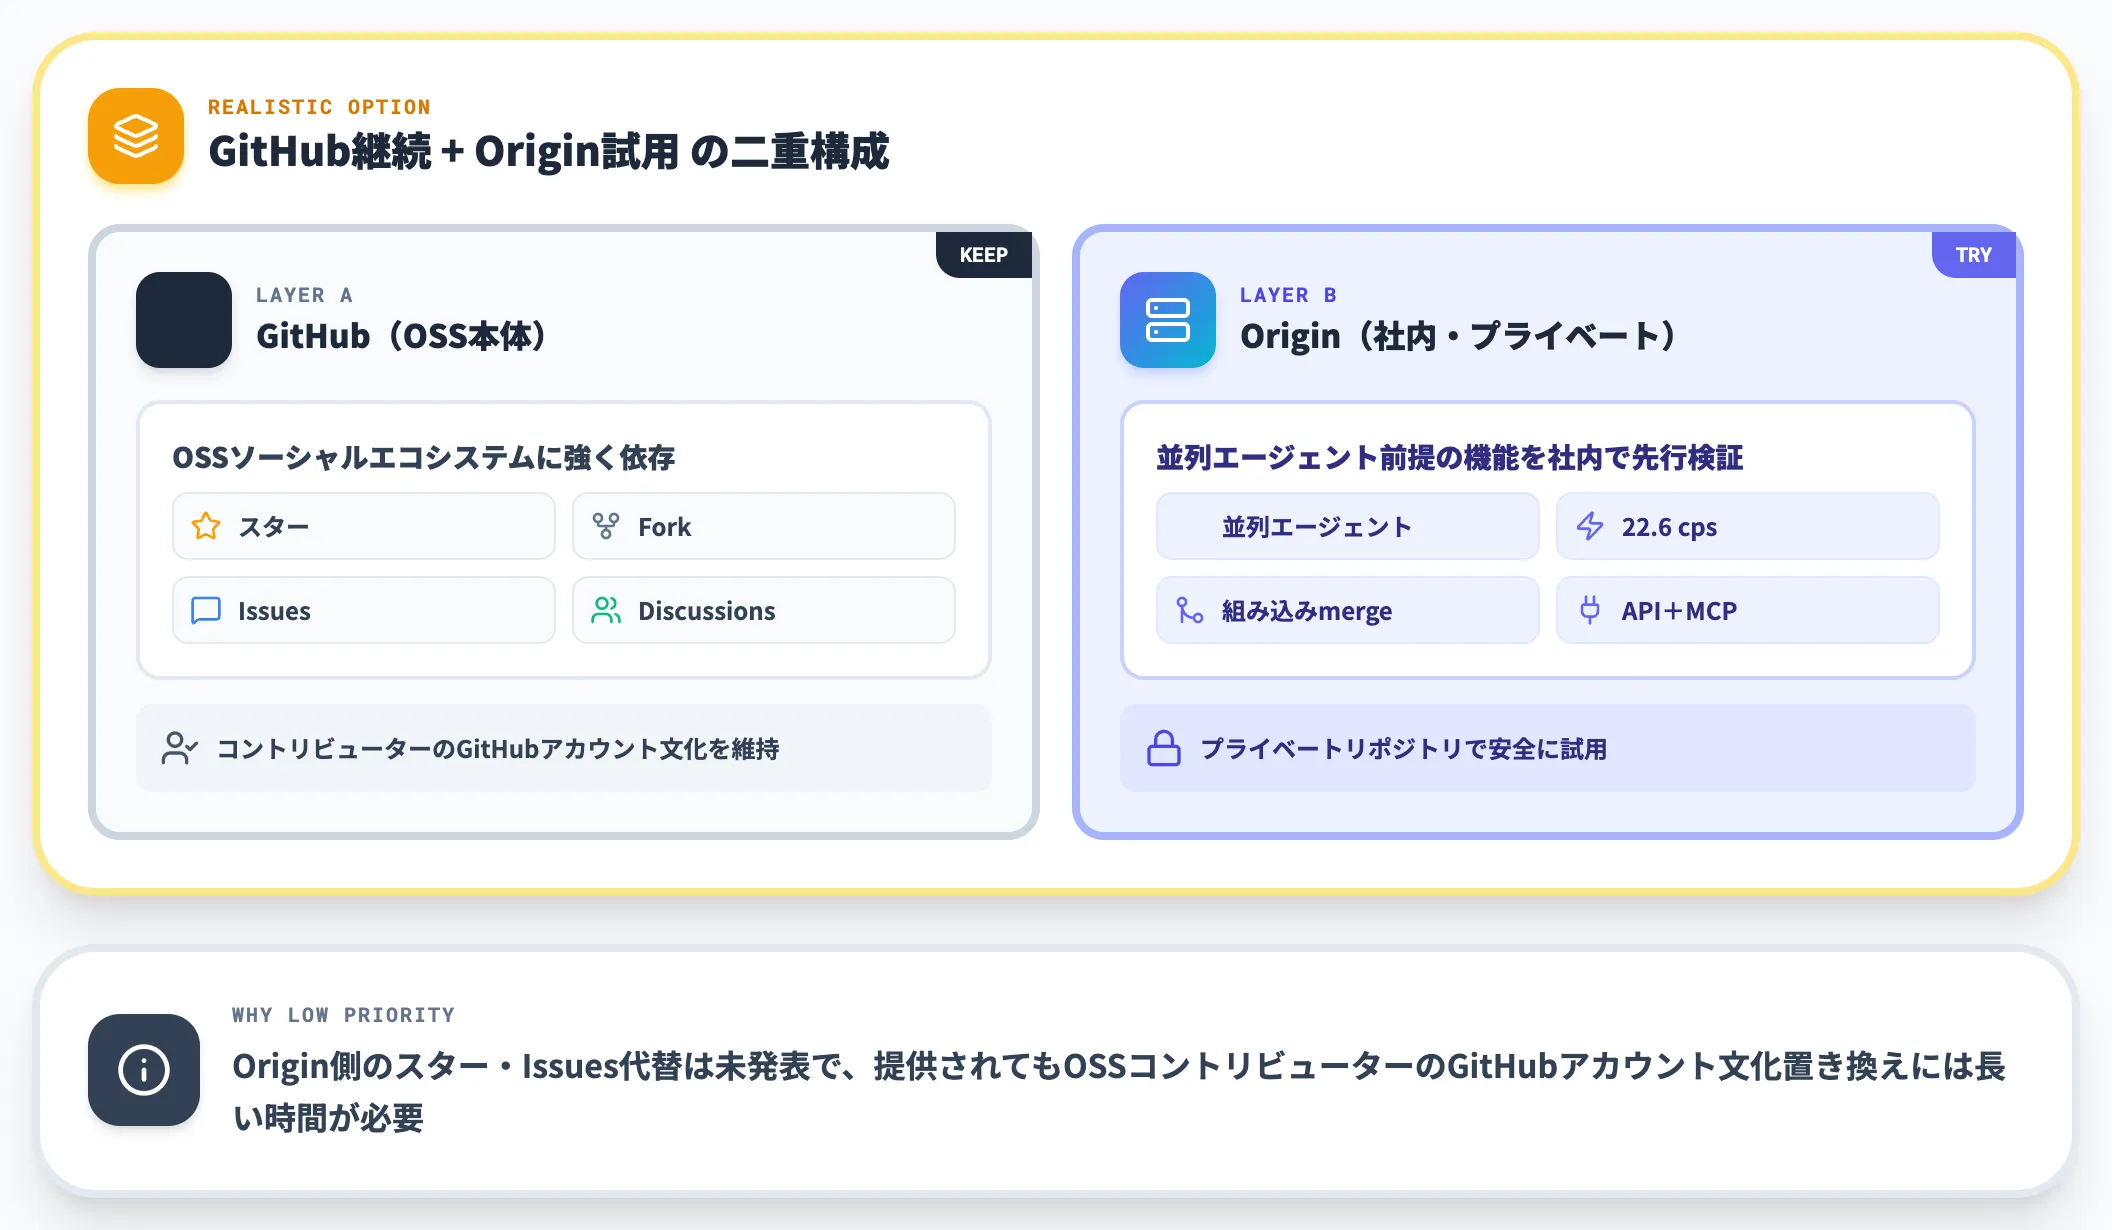This screenshot has width=2112, height=1230.
Task: Click the paragraph starting Origin側のスター・Issues代替
Action: click(1119, 1092)
